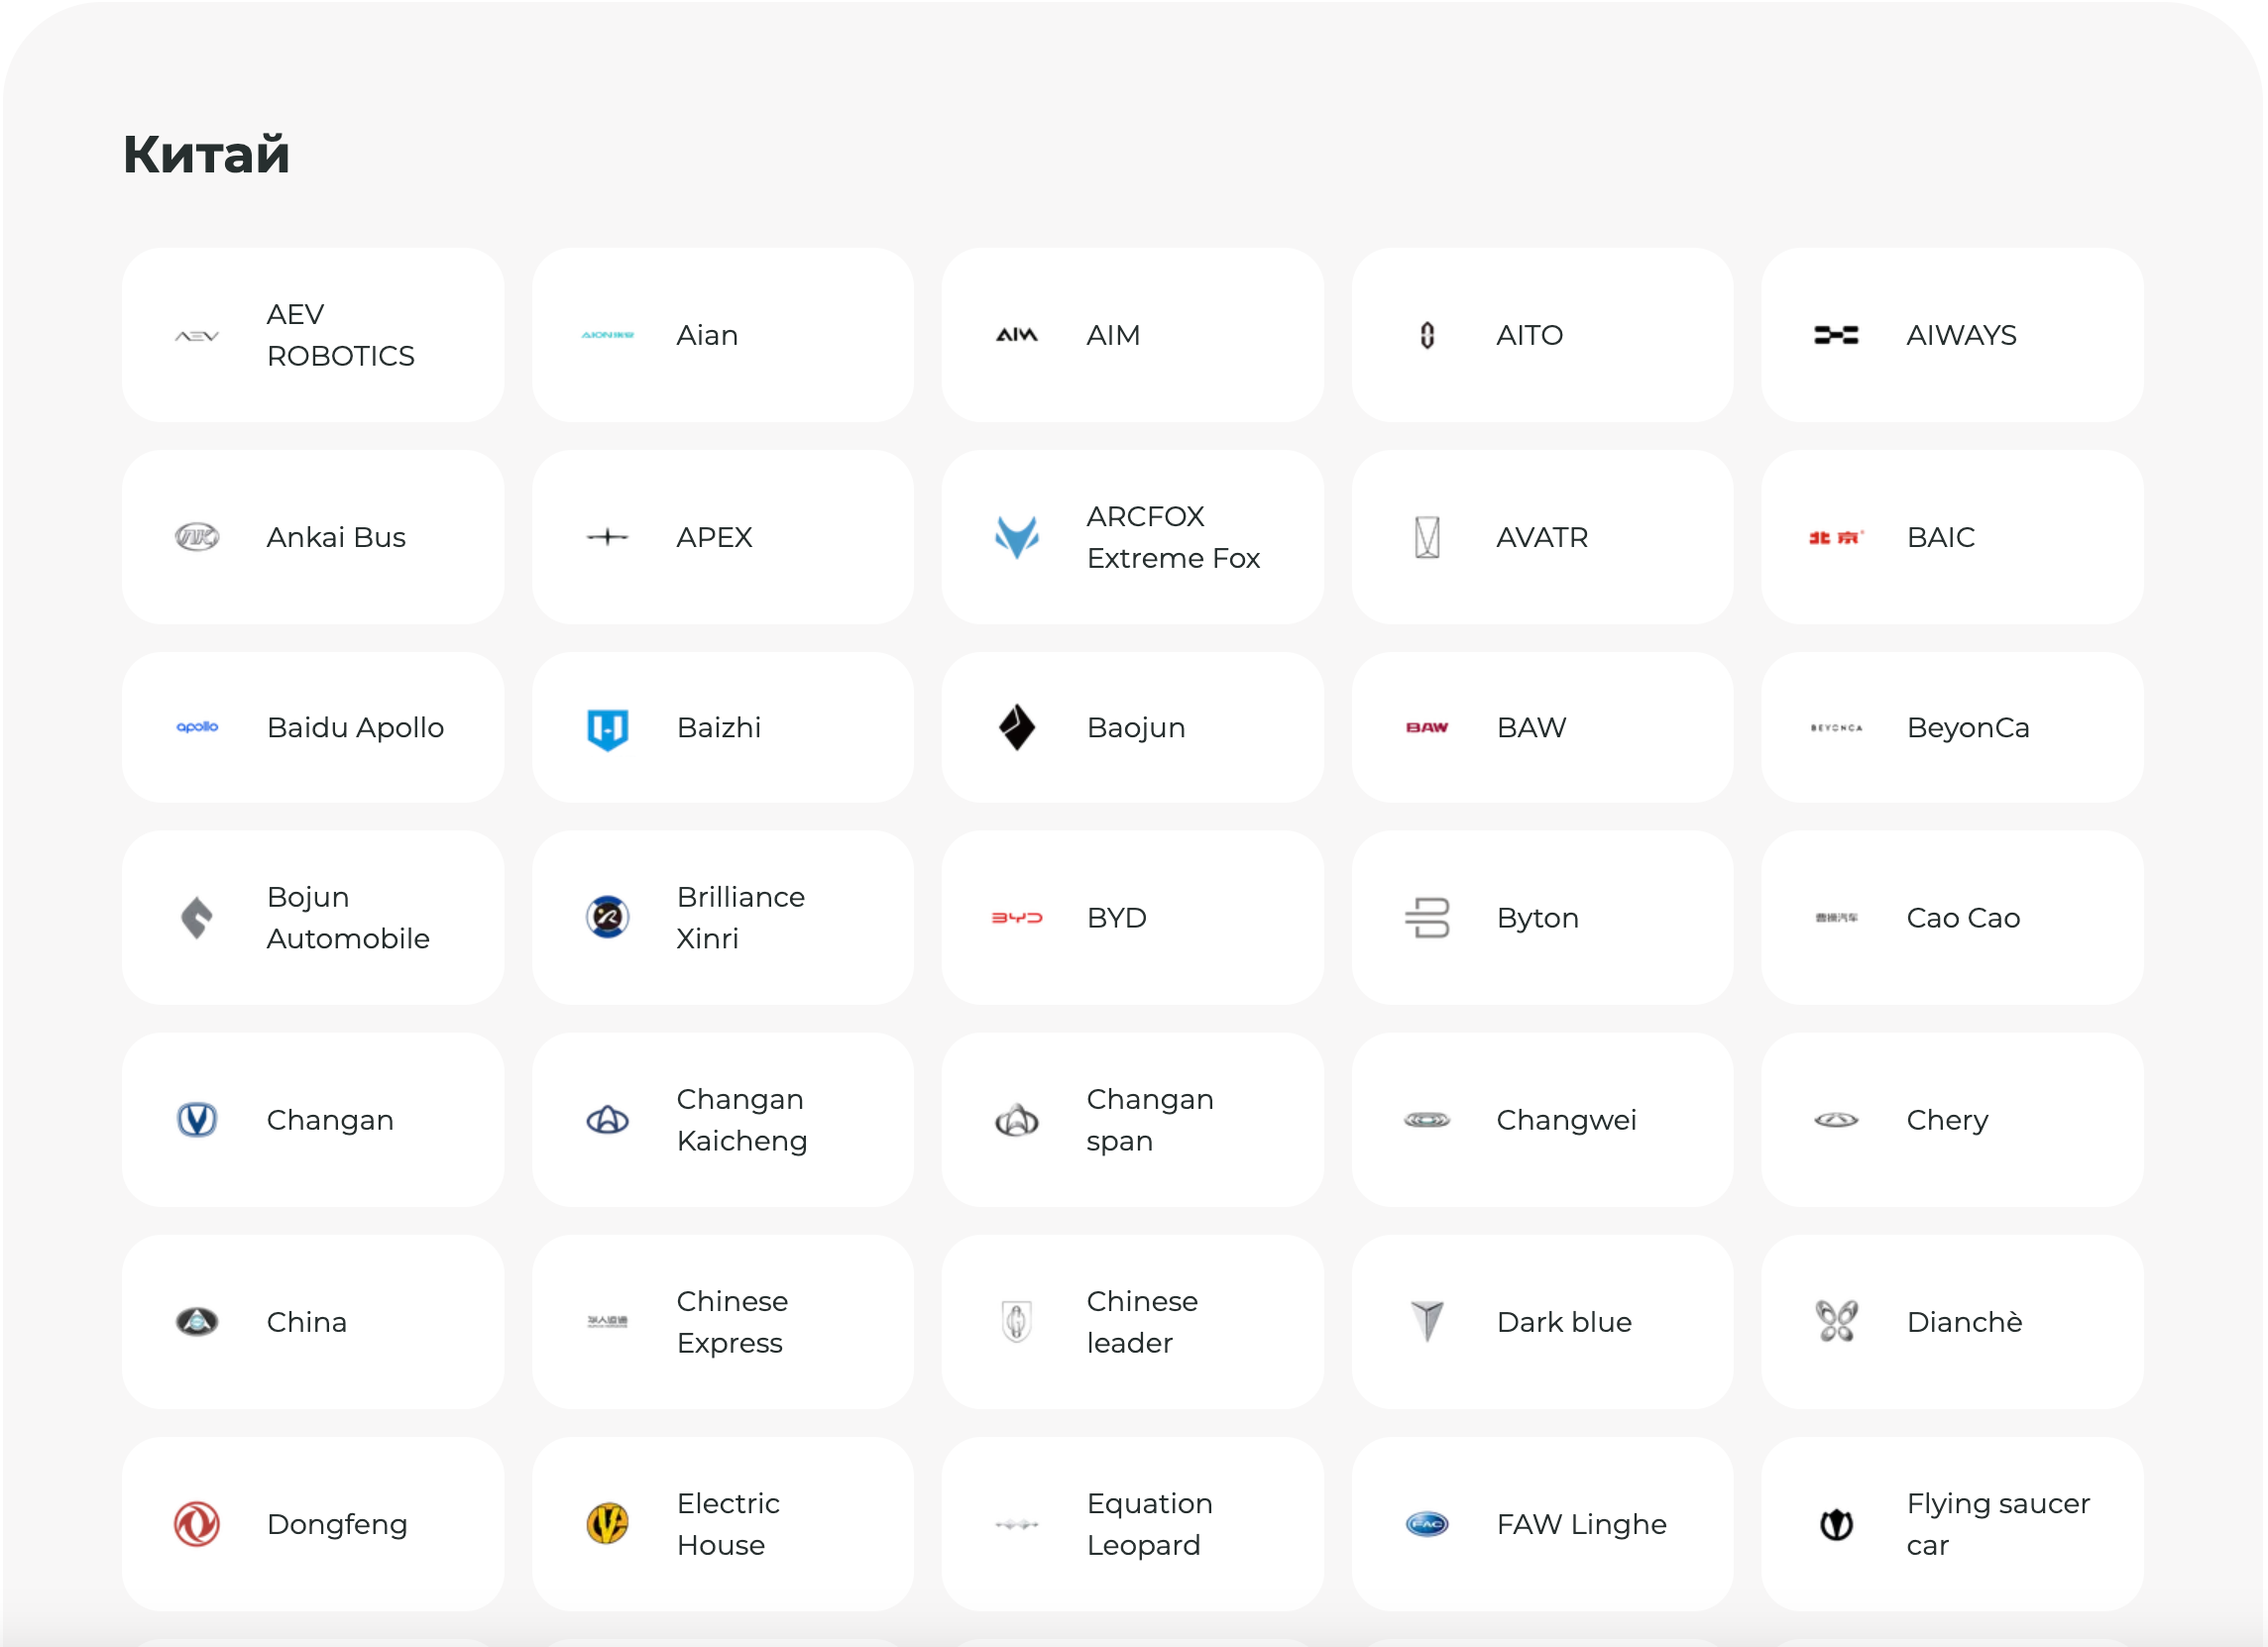Click the FAW Linghe blue oval logo
This screenshot has width=2268, height=1647.
(x=1426, y=1523)
